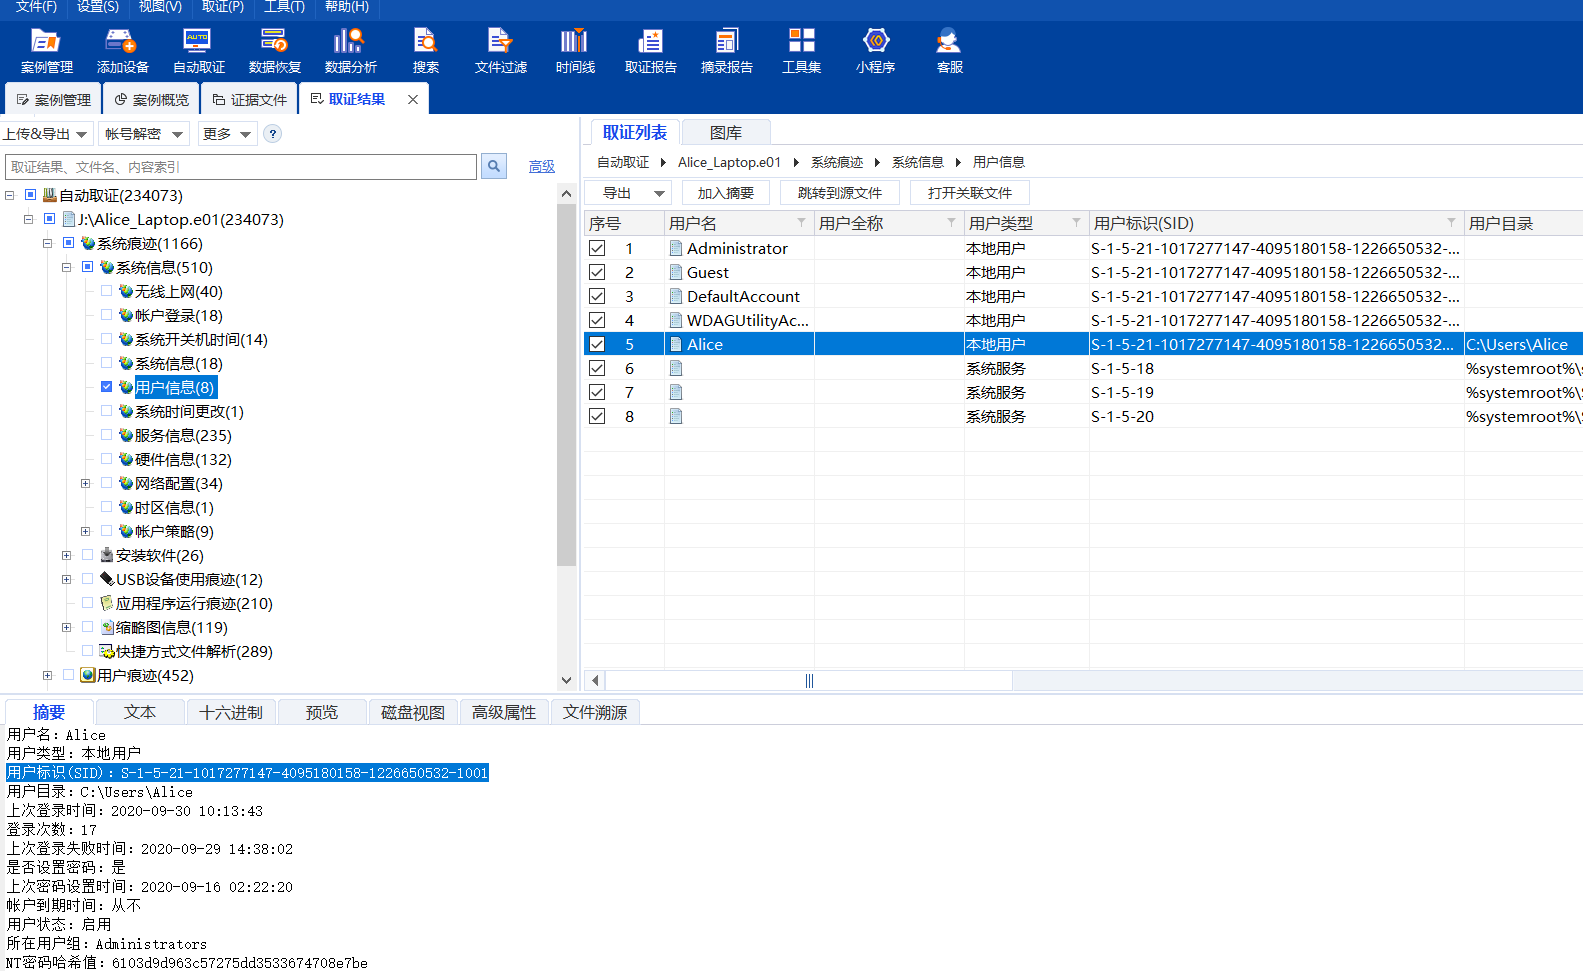Image resolution: width=1583 pixels, height=971 pixels.
Task: Open the 导出 dropdown arrow
Action: click(x=659, y=193)
